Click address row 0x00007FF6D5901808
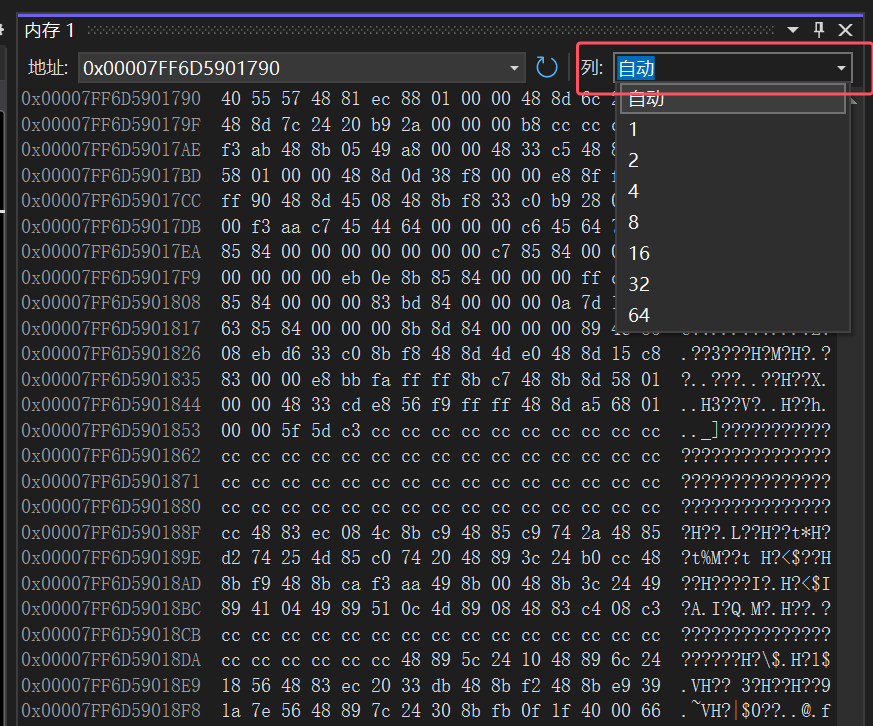Screen dimensions: 873x726 [111, 302]
